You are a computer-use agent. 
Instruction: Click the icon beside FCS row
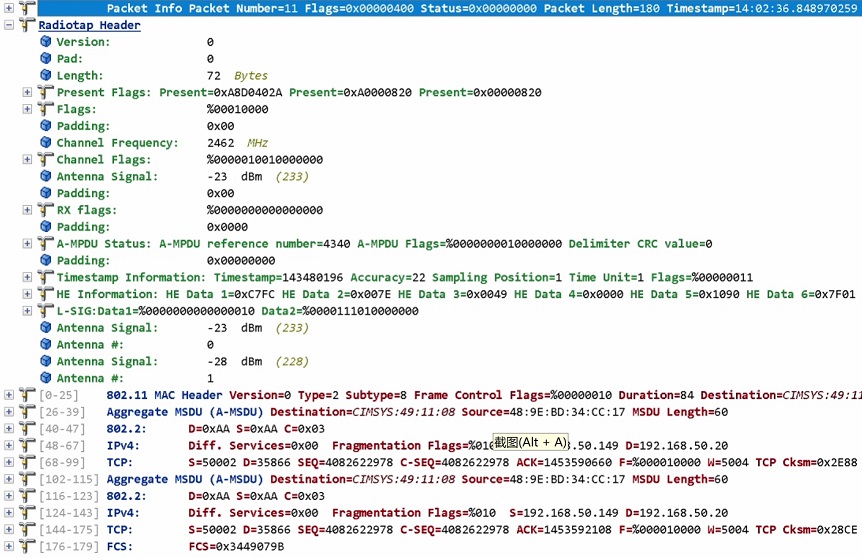(27, 547)
